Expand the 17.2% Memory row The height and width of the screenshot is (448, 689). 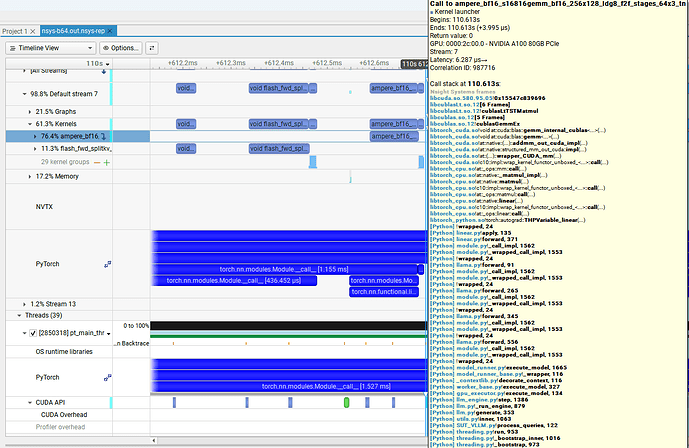click(30, 177)
